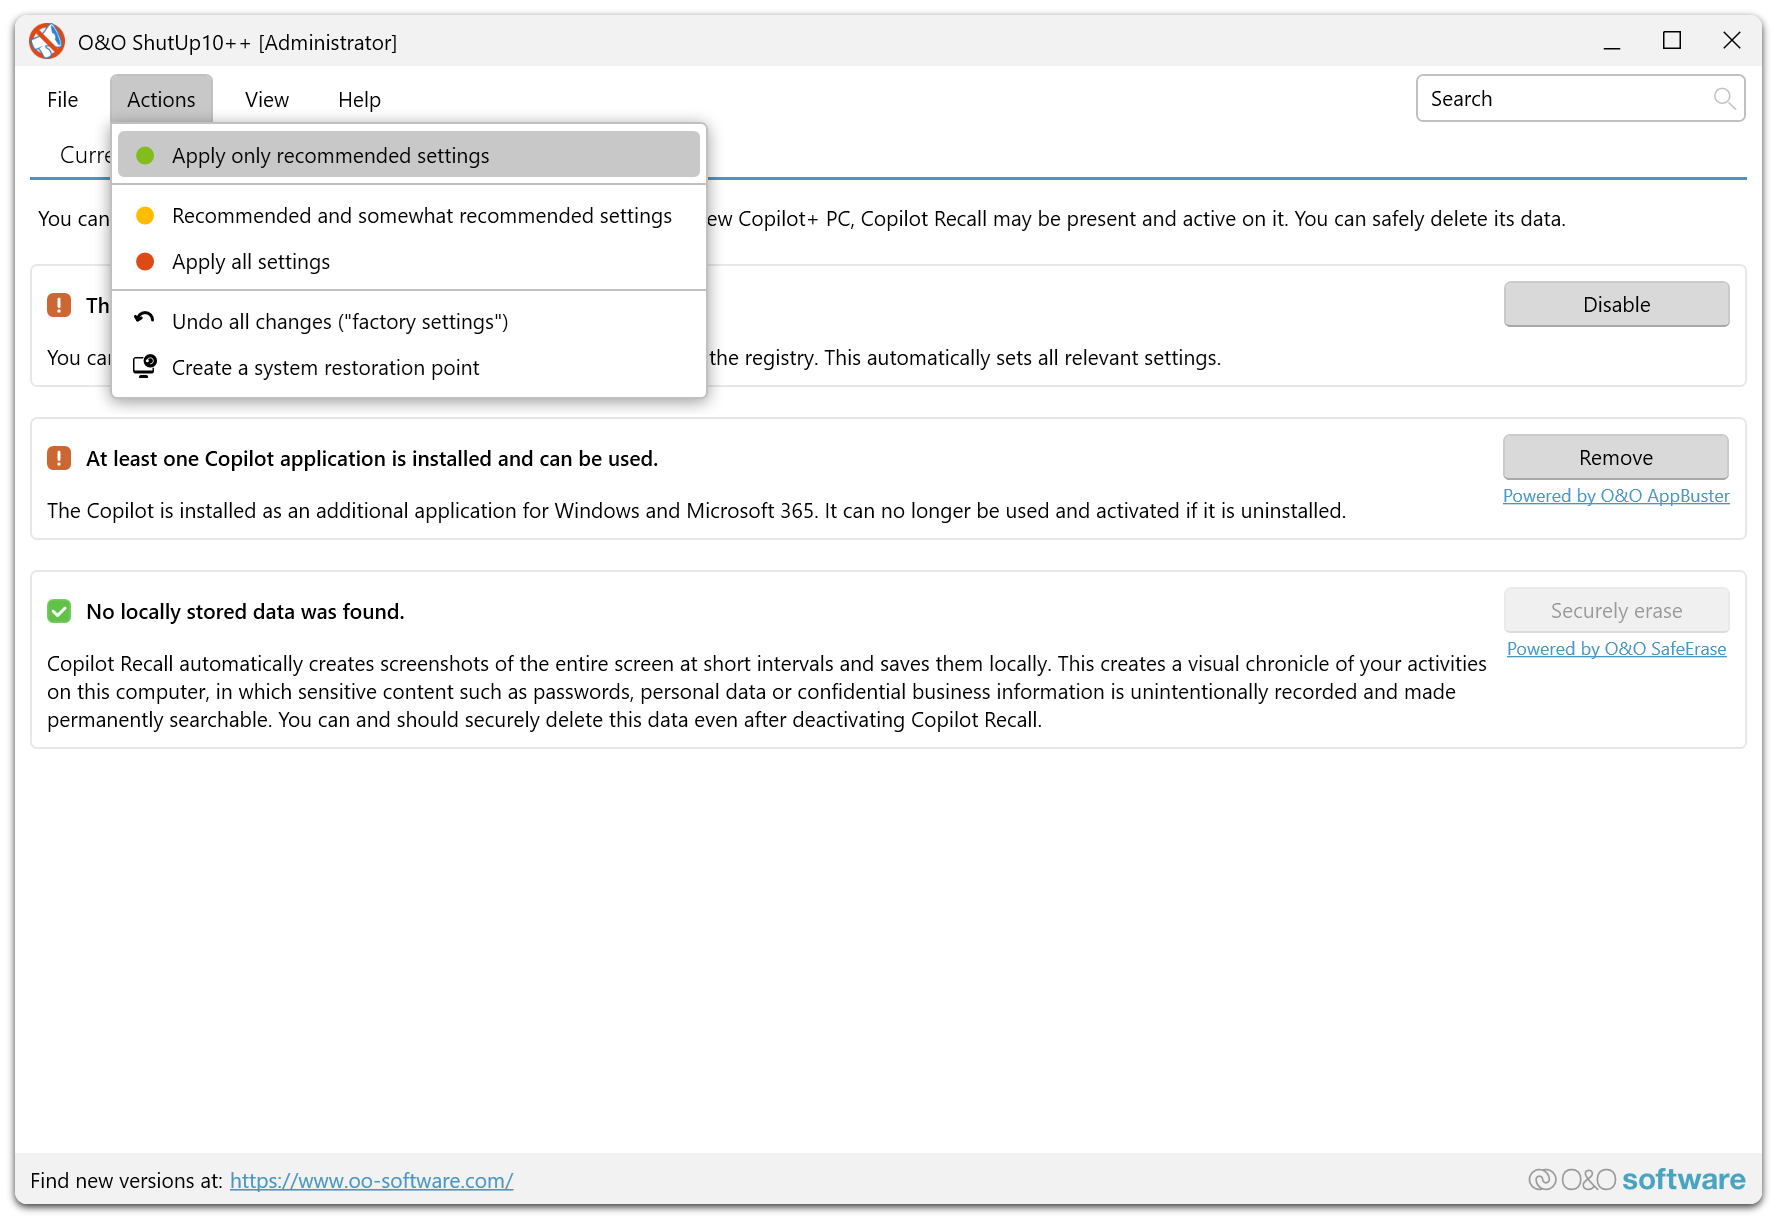The height and width of the screenshot is (1219, 1777).
Task: Click the undo arrow icon in menu
Action: coord(145,319)
